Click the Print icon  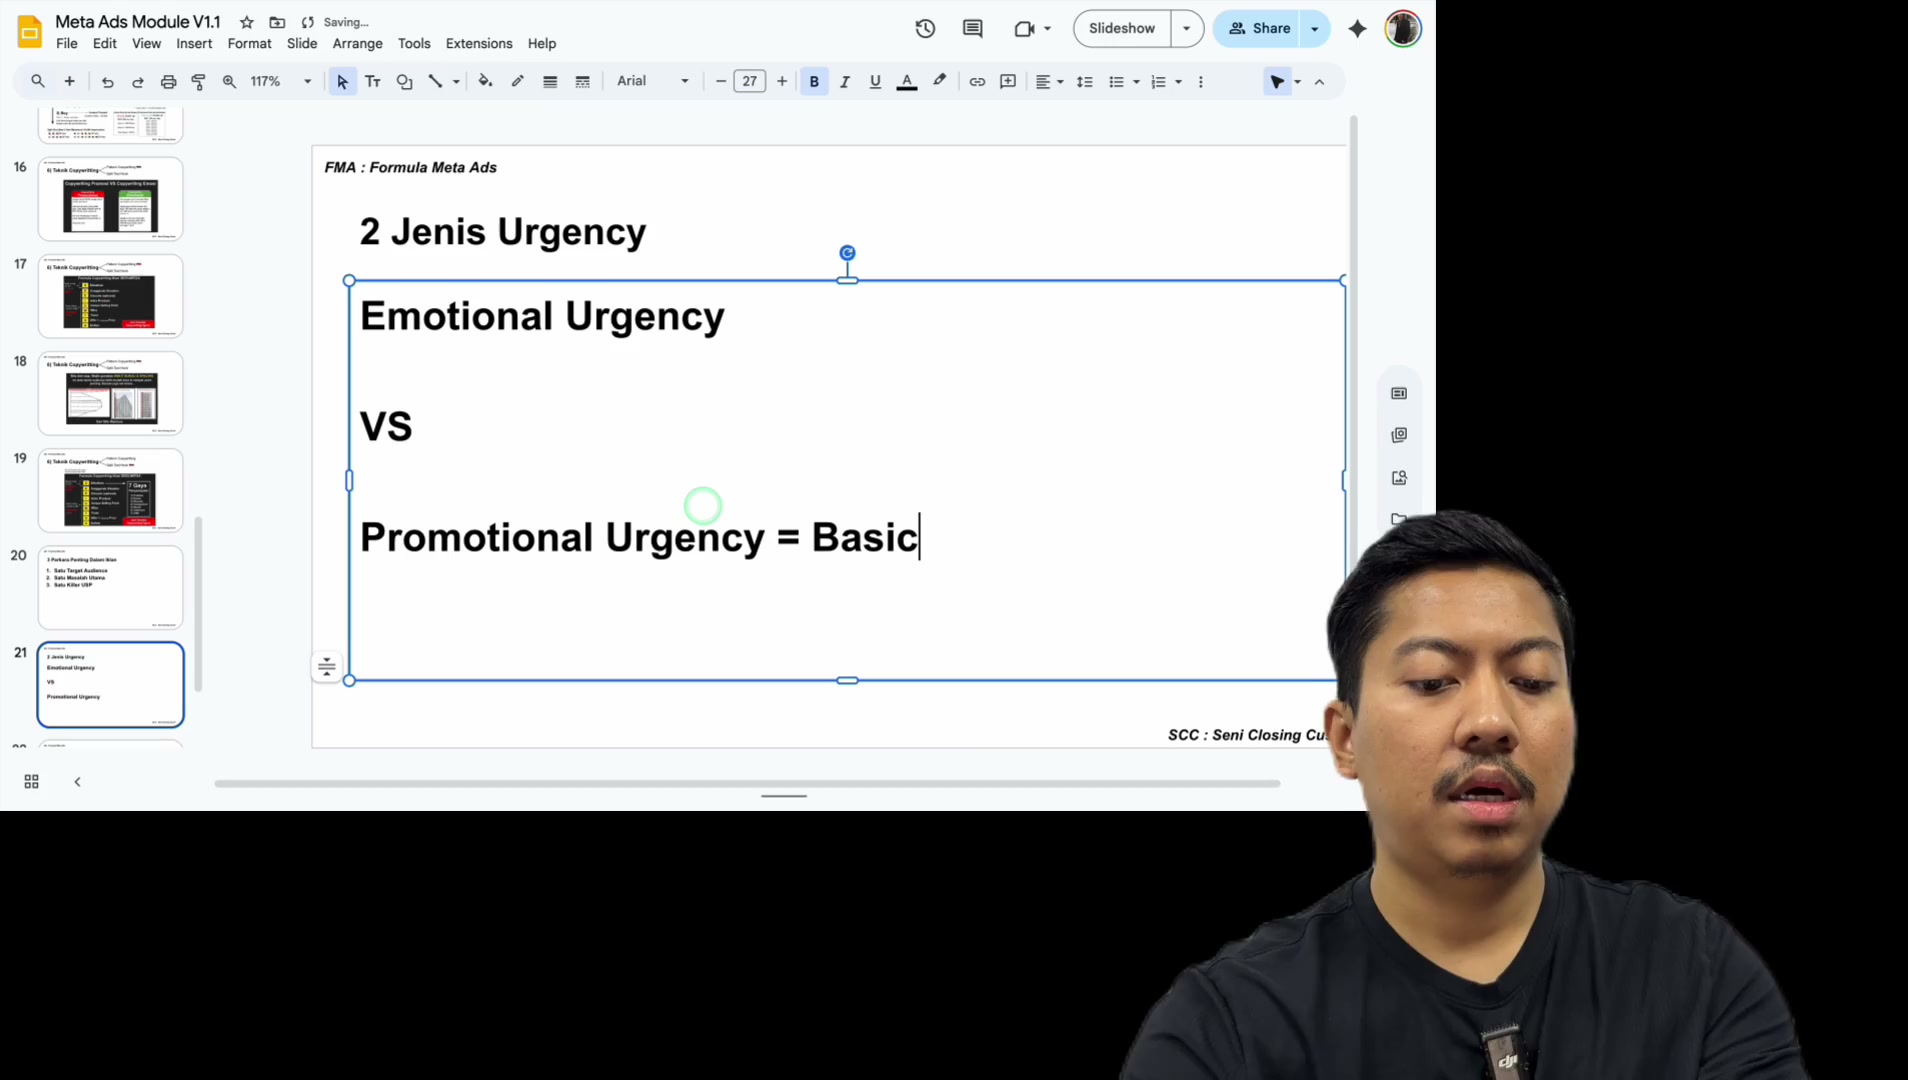click(x=168, y=82)
